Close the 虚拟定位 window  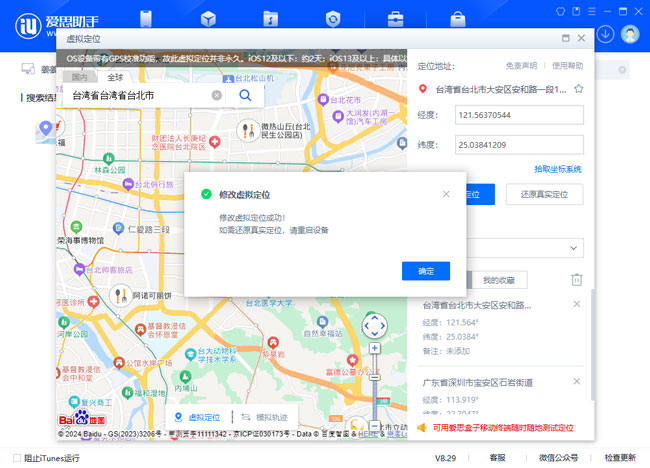point(581,38)
